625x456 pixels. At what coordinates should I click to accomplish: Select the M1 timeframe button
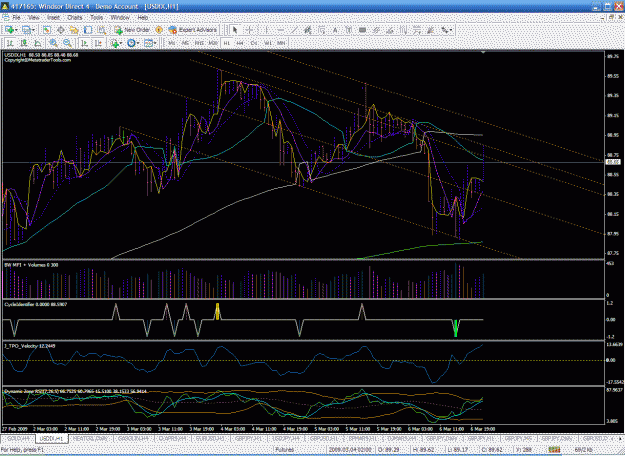(172, 43)
